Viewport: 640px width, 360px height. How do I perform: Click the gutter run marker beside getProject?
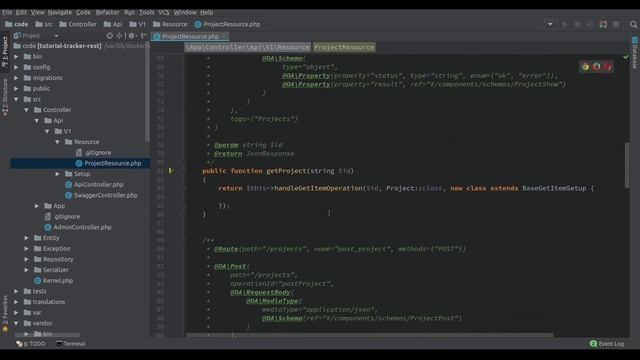pos(171,171)
